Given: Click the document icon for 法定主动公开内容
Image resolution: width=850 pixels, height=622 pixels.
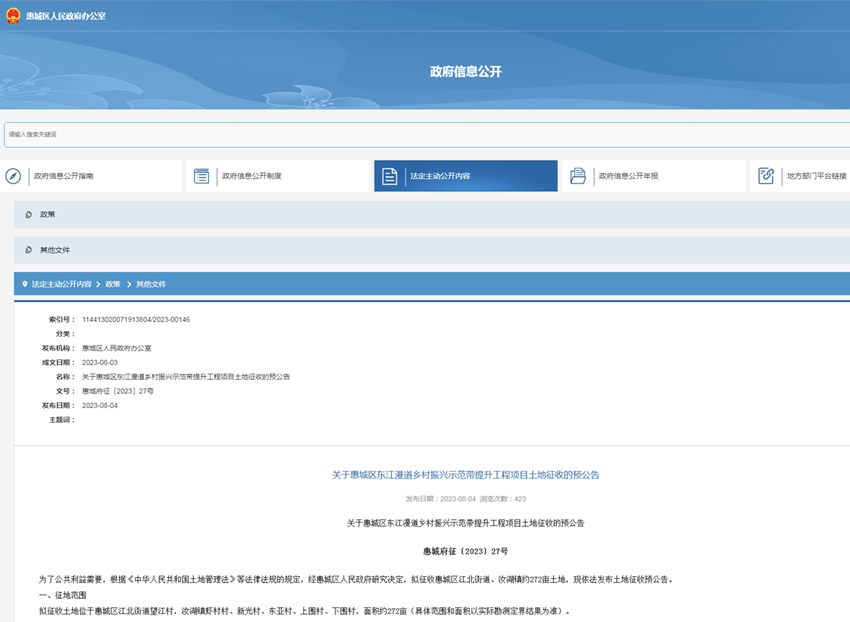Looking at the screenshot, I should tap(390, 176).
